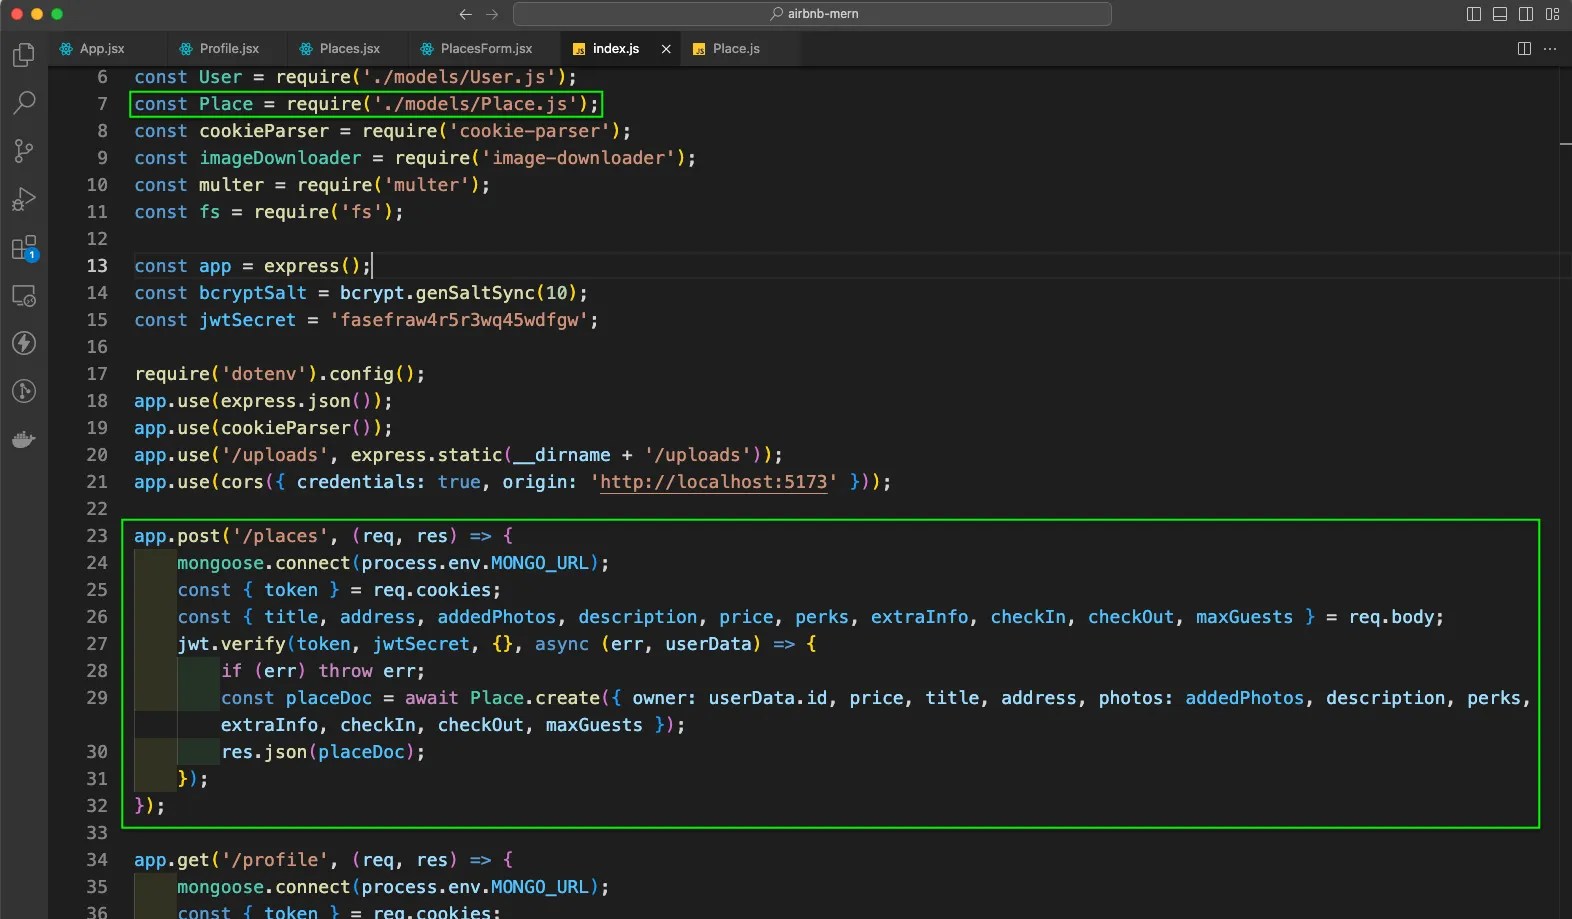Go back using the left arrow
The height and width of the screenshot is (919, 1572).
(x=465, y=14)
